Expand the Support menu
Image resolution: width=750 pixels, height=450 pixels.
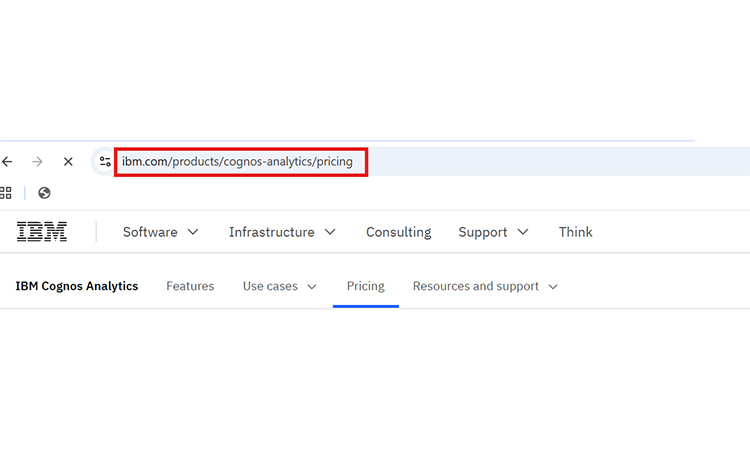493,232
